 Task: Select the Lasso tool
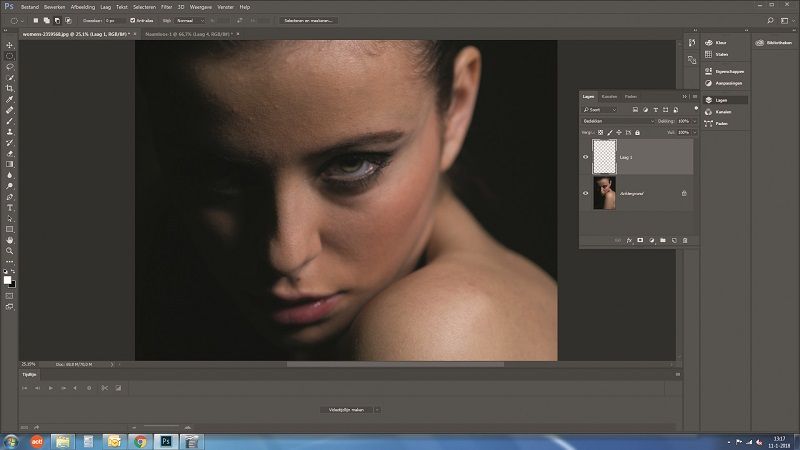[x=10, y=67]
